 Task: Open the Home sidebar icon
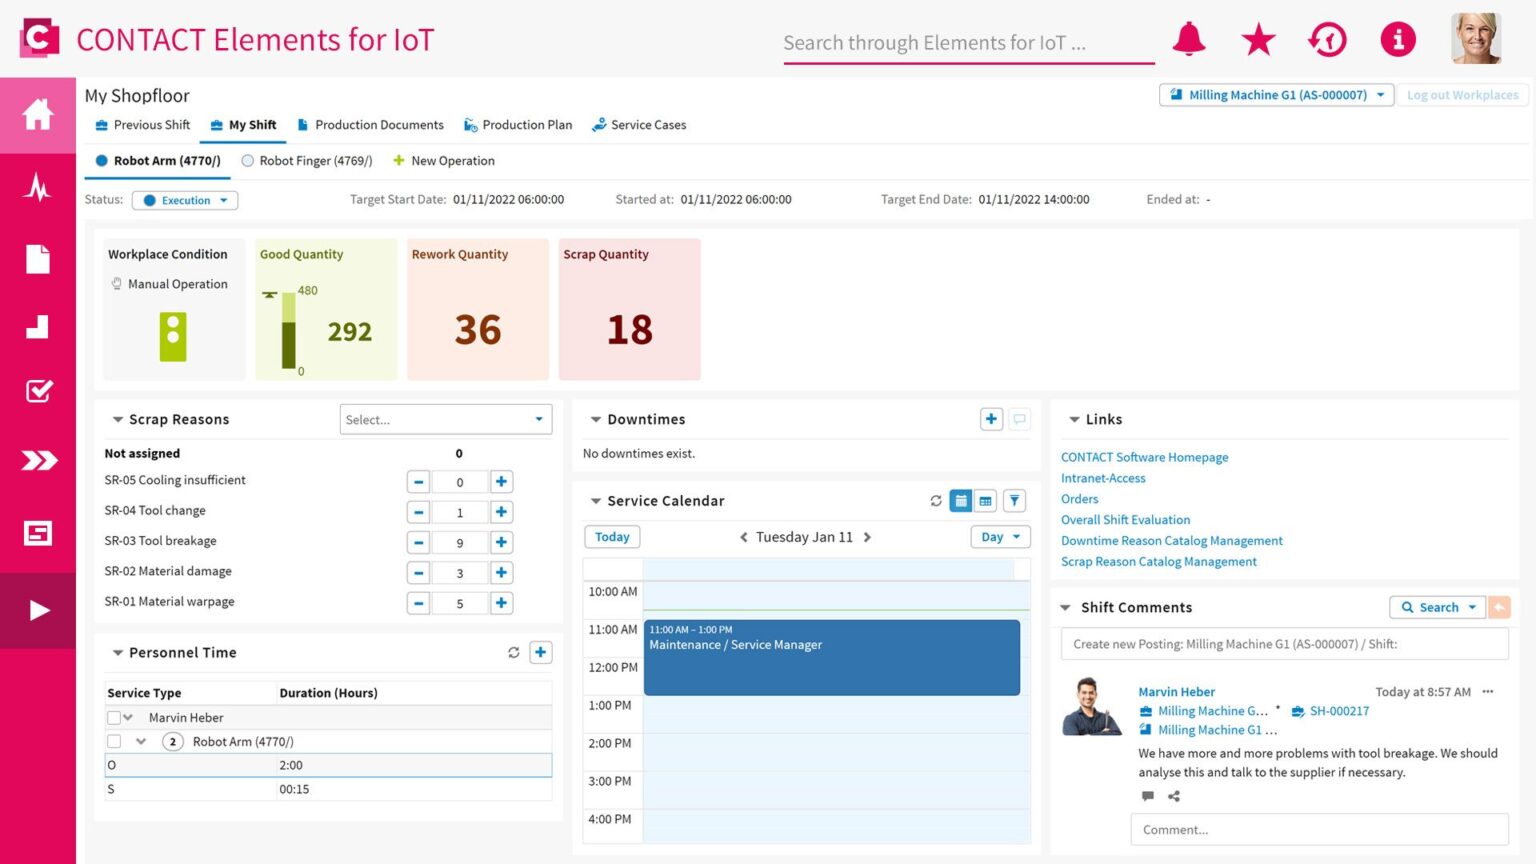(x=37, y=115)
